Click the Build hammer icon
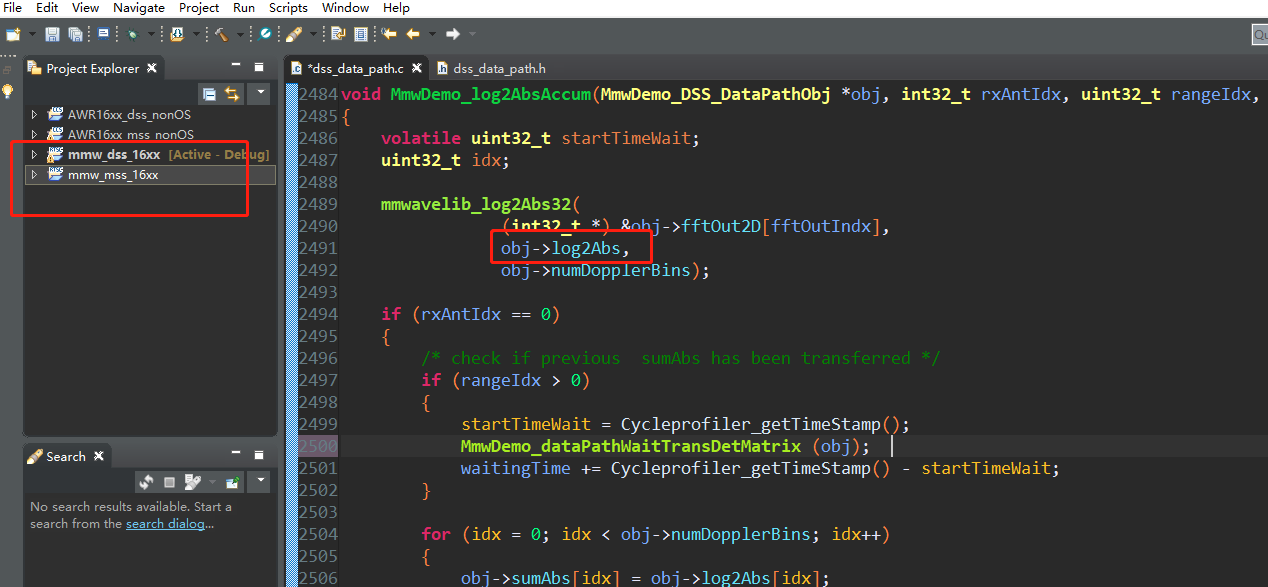Viewport: 1268px width, 587px height. (x=220, y=34)
